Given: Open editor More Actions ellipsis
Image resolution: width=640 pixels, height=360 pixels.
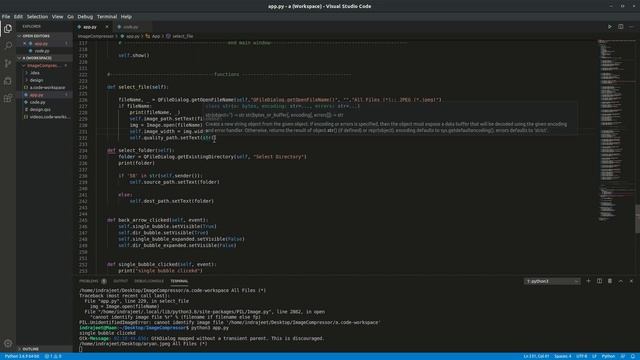Looking at the screenshot, I should [x=631, y=27].
